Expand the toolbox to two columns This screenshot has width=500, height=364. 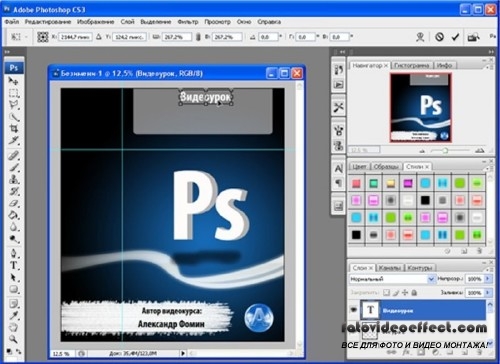point(7,52)
